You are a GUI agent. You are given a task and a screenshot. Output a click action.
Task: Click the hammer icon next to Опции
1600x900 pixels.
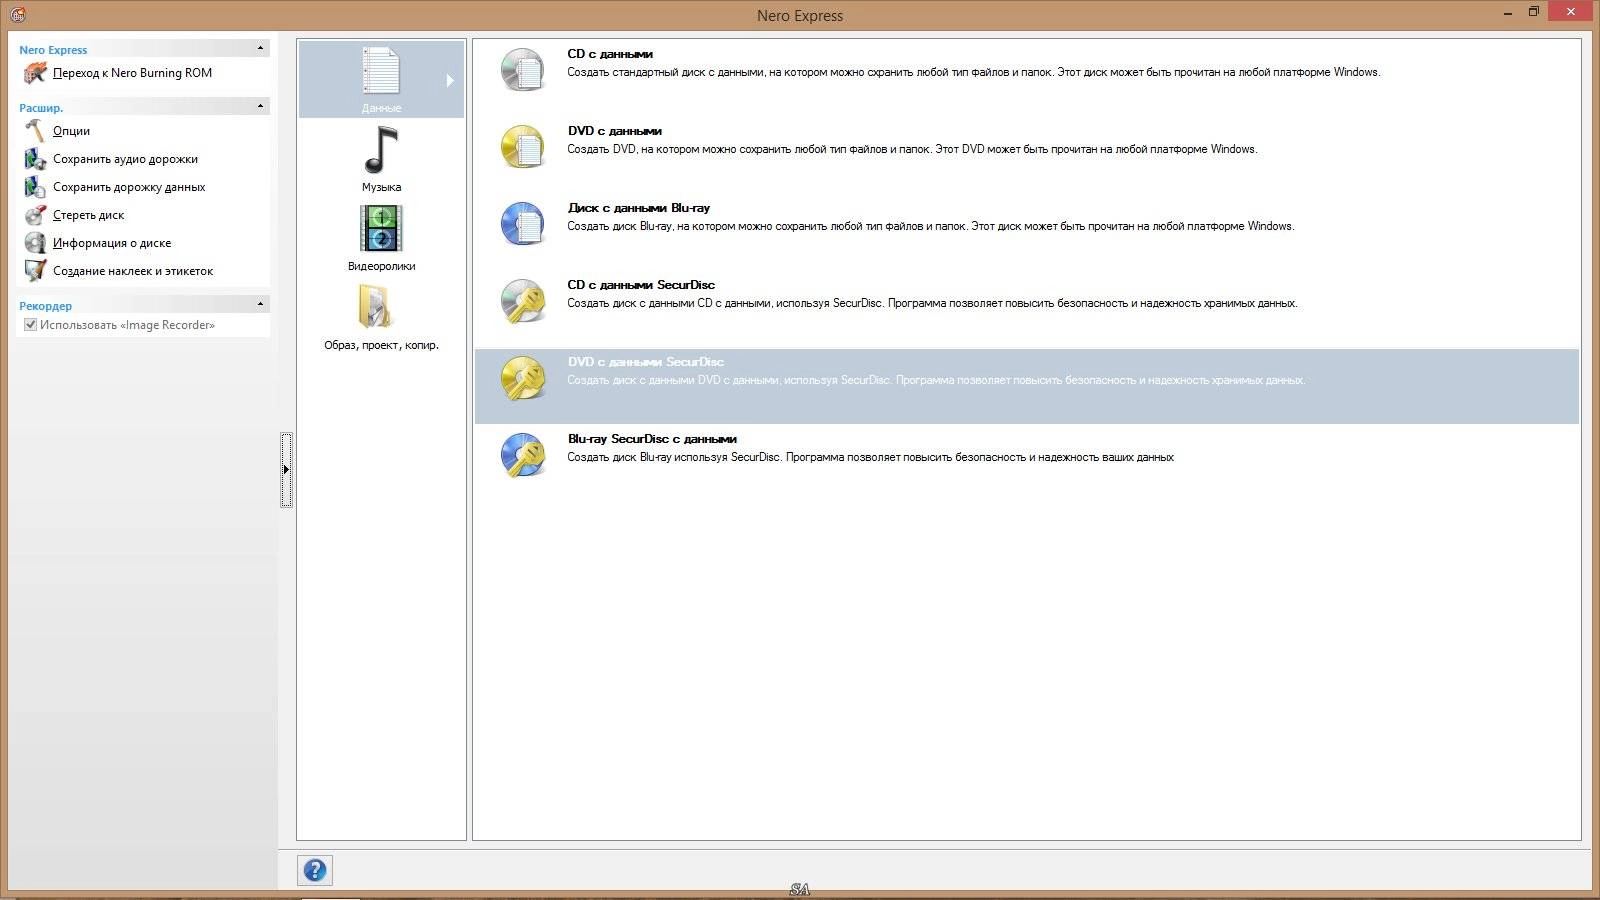(35, 131)
